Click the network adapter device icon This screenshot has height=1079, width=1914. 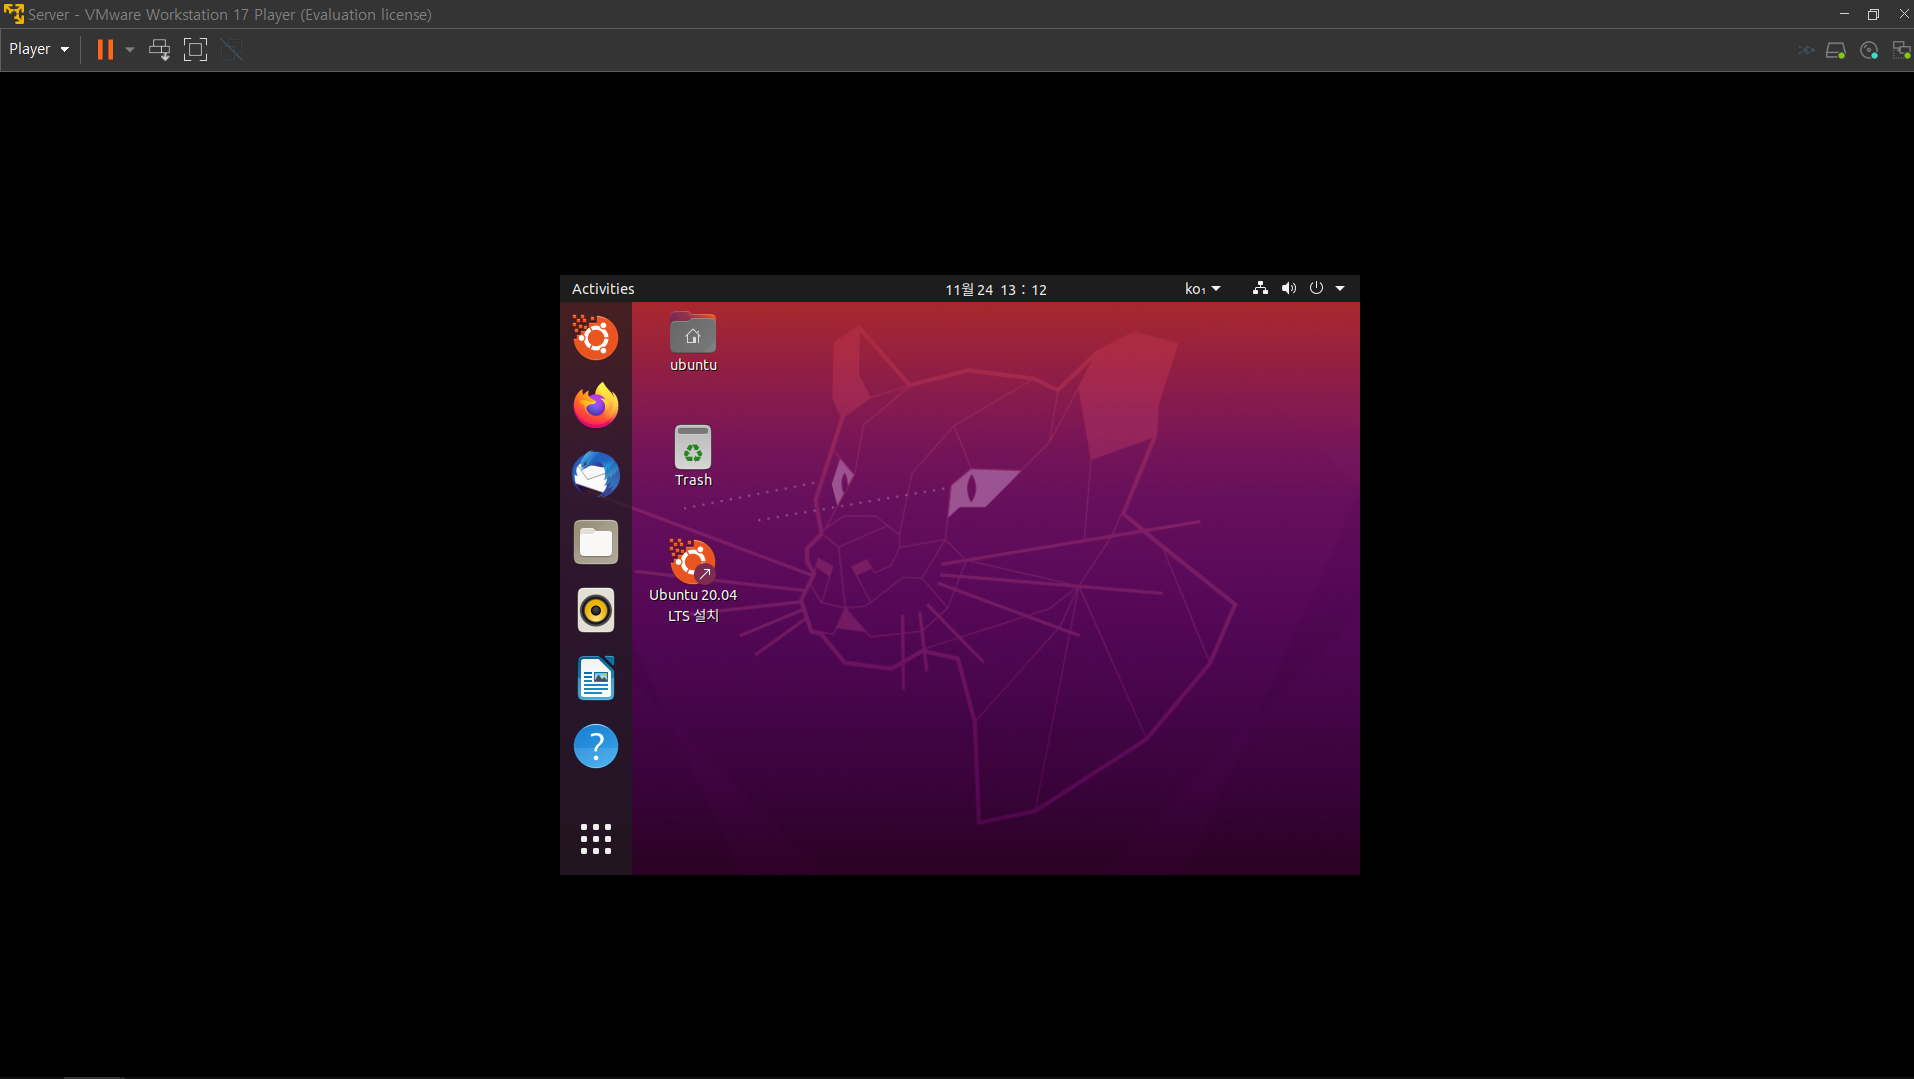pyautogui.click(x=1901, y=50)
